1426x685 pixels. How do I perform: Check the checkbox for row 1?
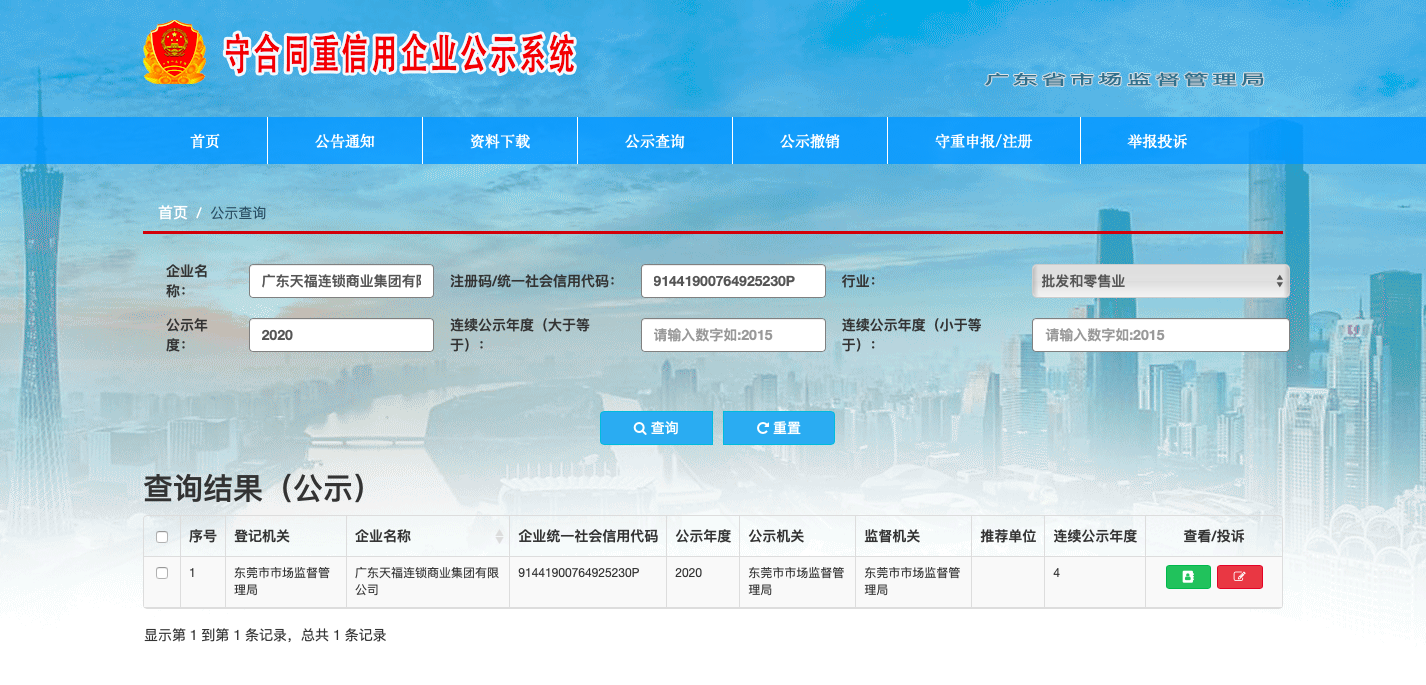pyautogui.click(x=162, y=573)
